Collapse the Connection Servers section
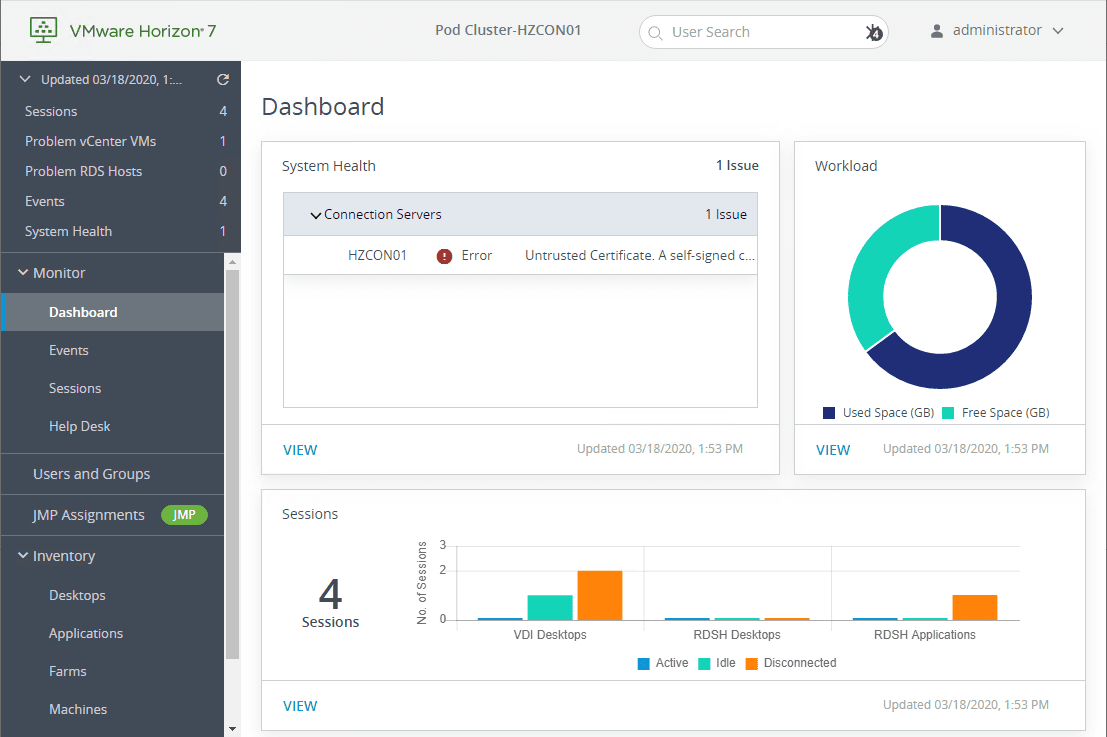 click(x=316, y=214)
